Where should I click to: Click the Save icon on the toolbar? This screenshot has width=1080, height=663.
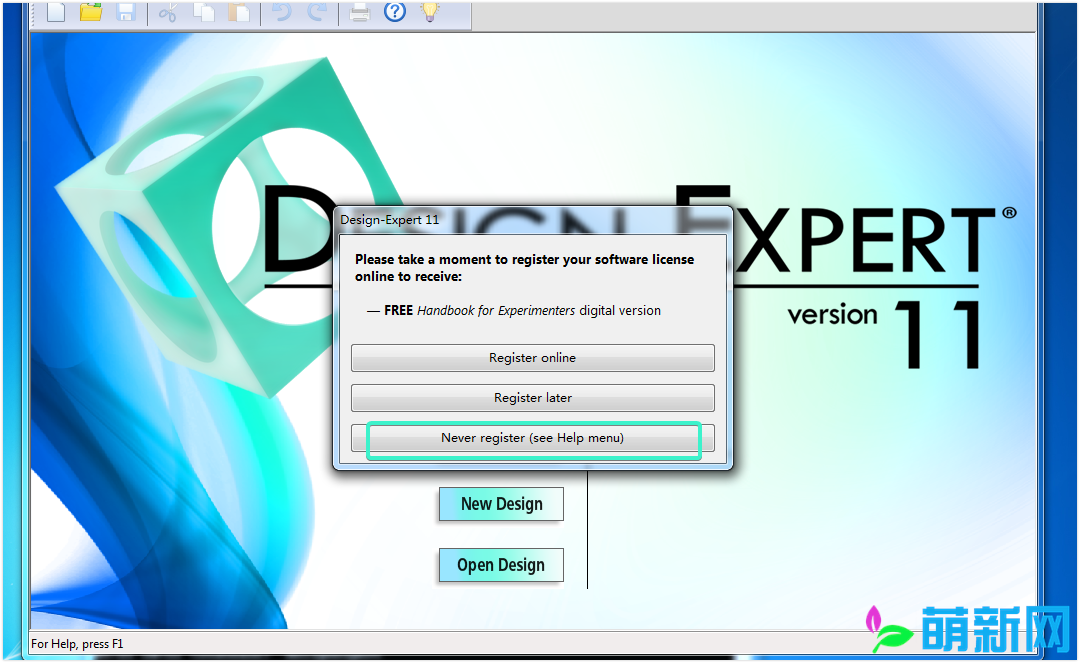[126, 13]
